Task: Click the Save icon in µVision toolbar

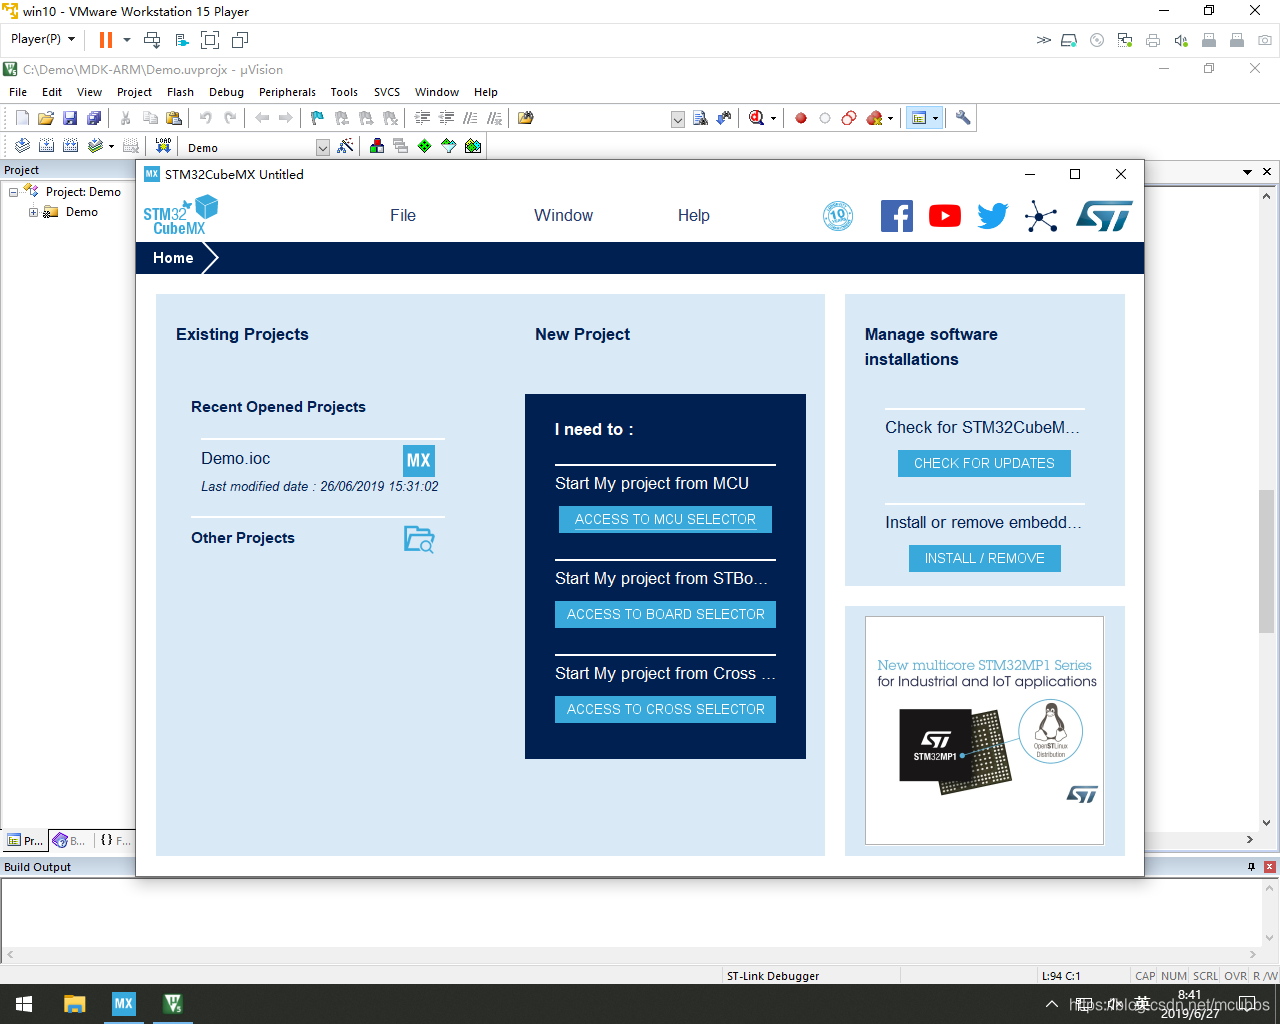Action: (70, 118)
